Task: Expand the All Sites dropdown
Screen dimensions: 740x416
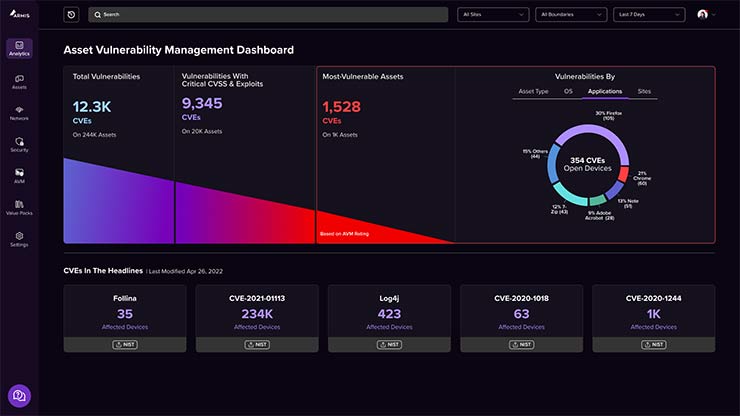Action: pos(492,15)
